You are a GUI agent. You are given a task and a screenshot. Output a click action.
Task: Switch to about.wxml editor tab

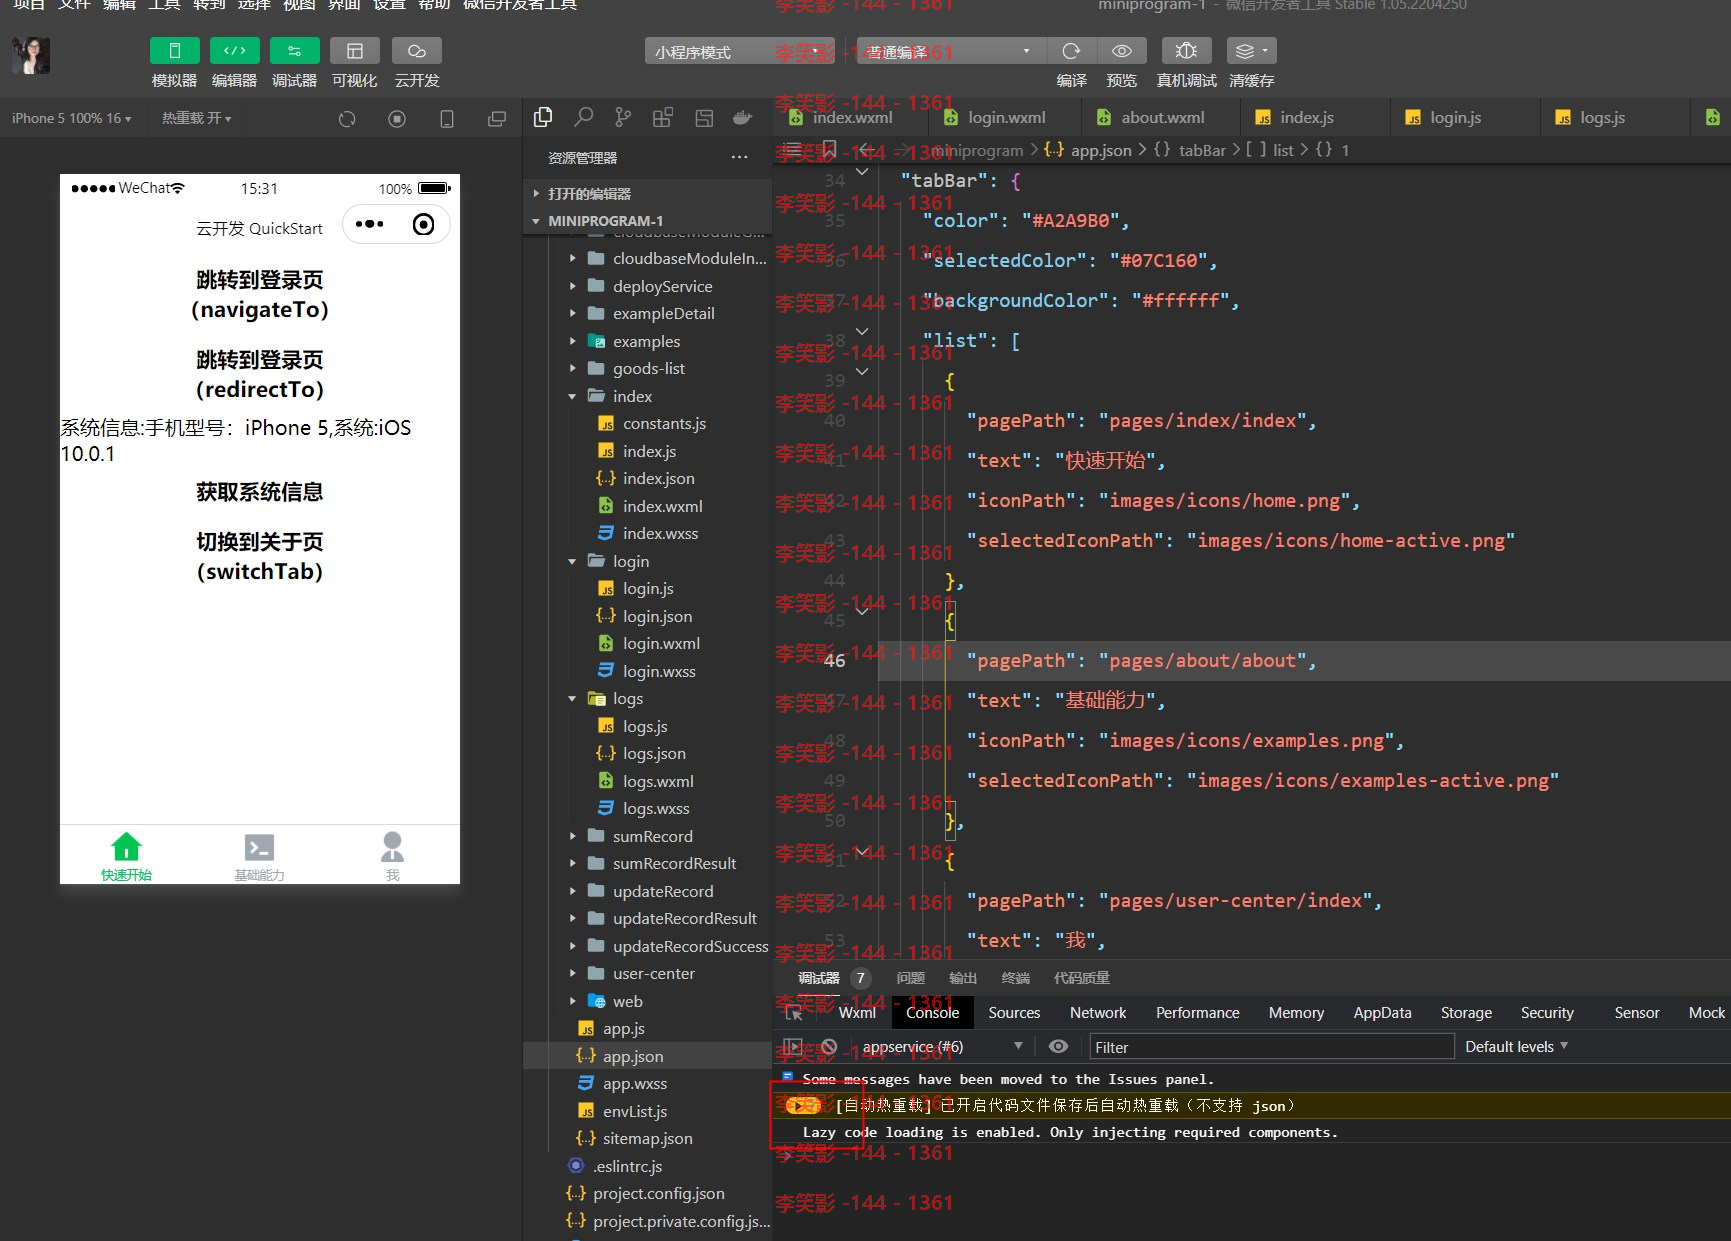1161,117
